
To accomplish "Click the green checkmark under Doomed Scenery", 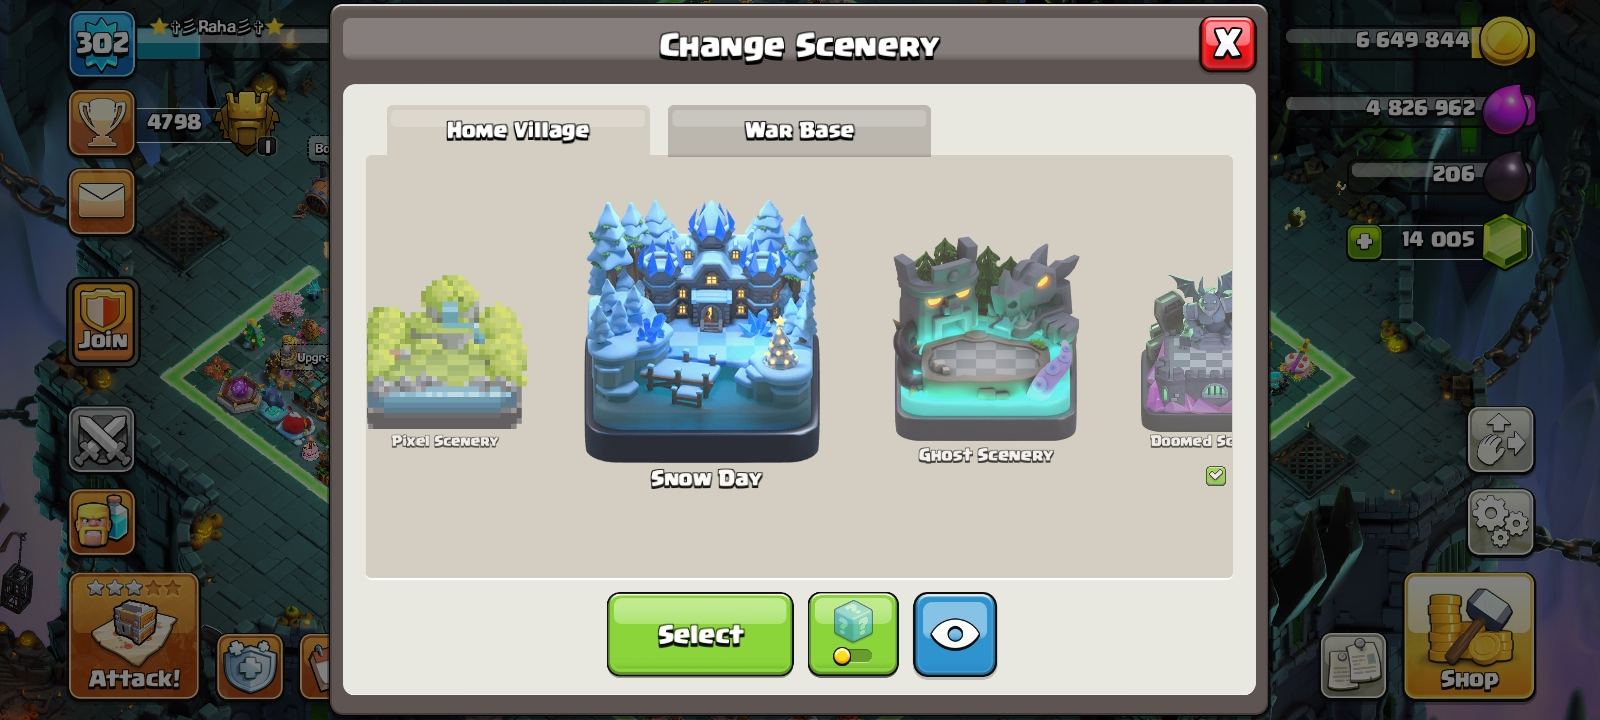I will point(1216,476).
